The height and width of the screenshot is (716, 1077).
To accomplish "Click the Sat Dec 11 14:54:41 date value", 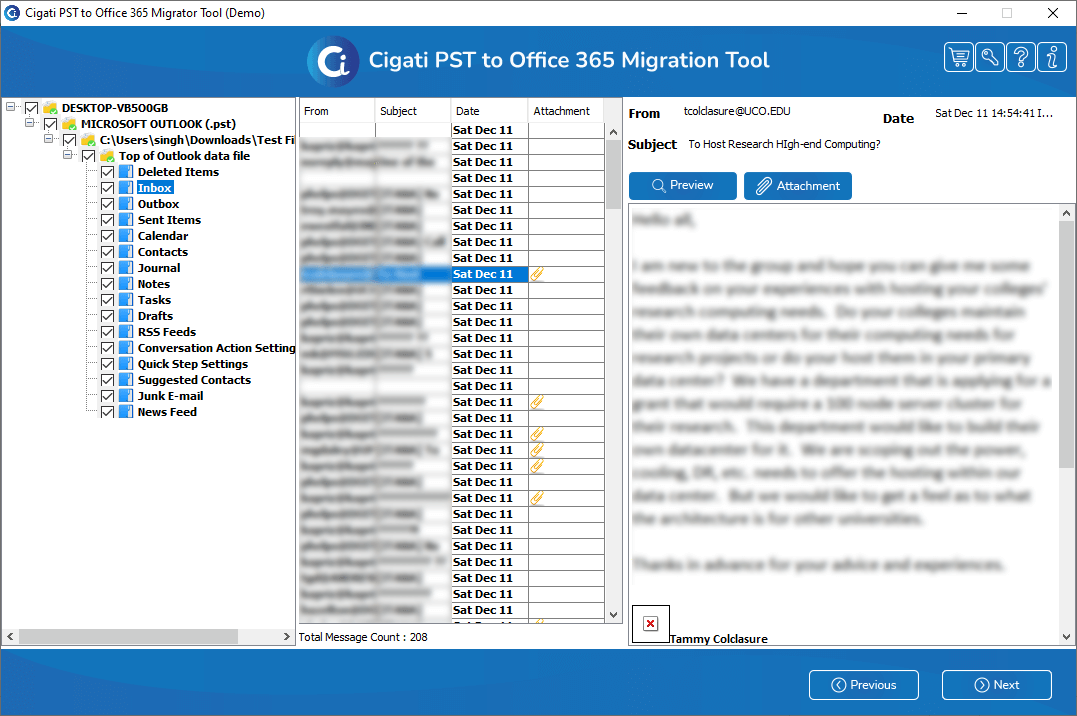I will point(993,113).
